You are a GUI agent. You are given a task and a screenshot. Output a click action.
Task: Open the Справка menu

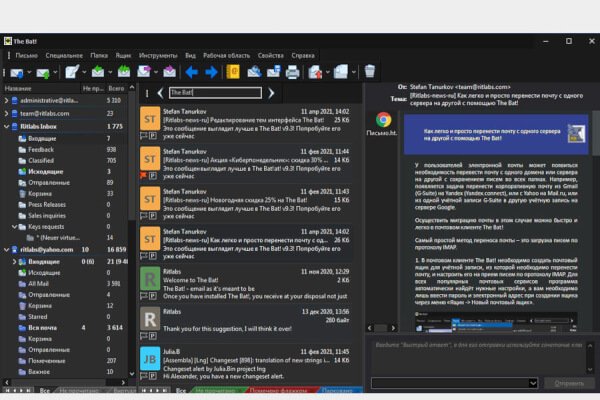tap(303, 56)
